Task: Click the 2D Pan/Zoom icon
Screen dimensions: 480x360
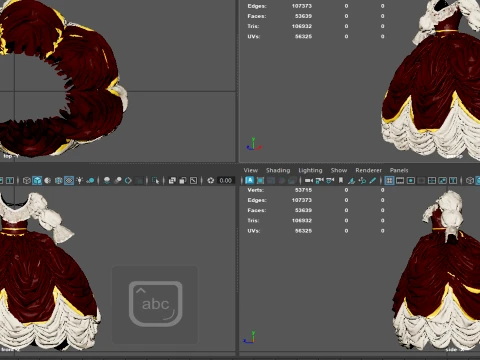Action: (362, 181)
